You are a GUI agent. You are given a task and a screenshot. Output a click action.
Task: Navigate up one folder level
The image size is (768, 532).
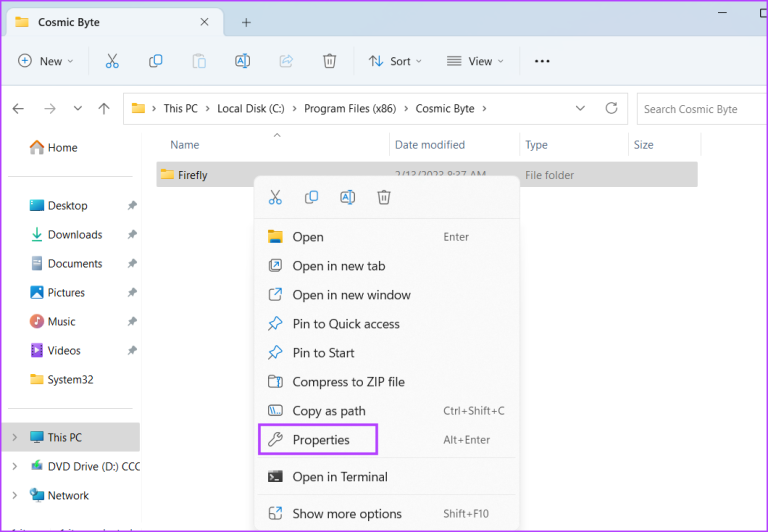point(104,108)
